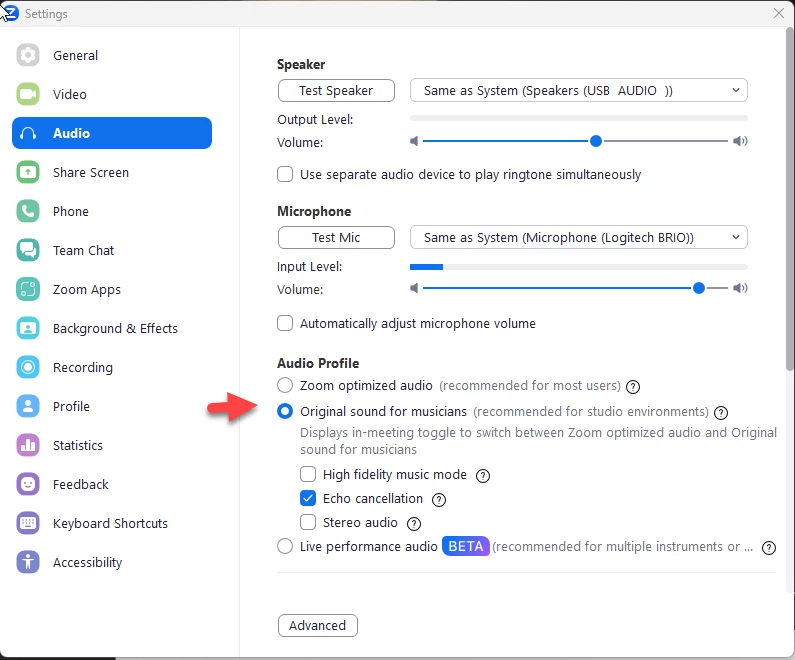Click the Zoom Apps icon
Viewport: 795px width, 660px height.
tap(28, 289)
